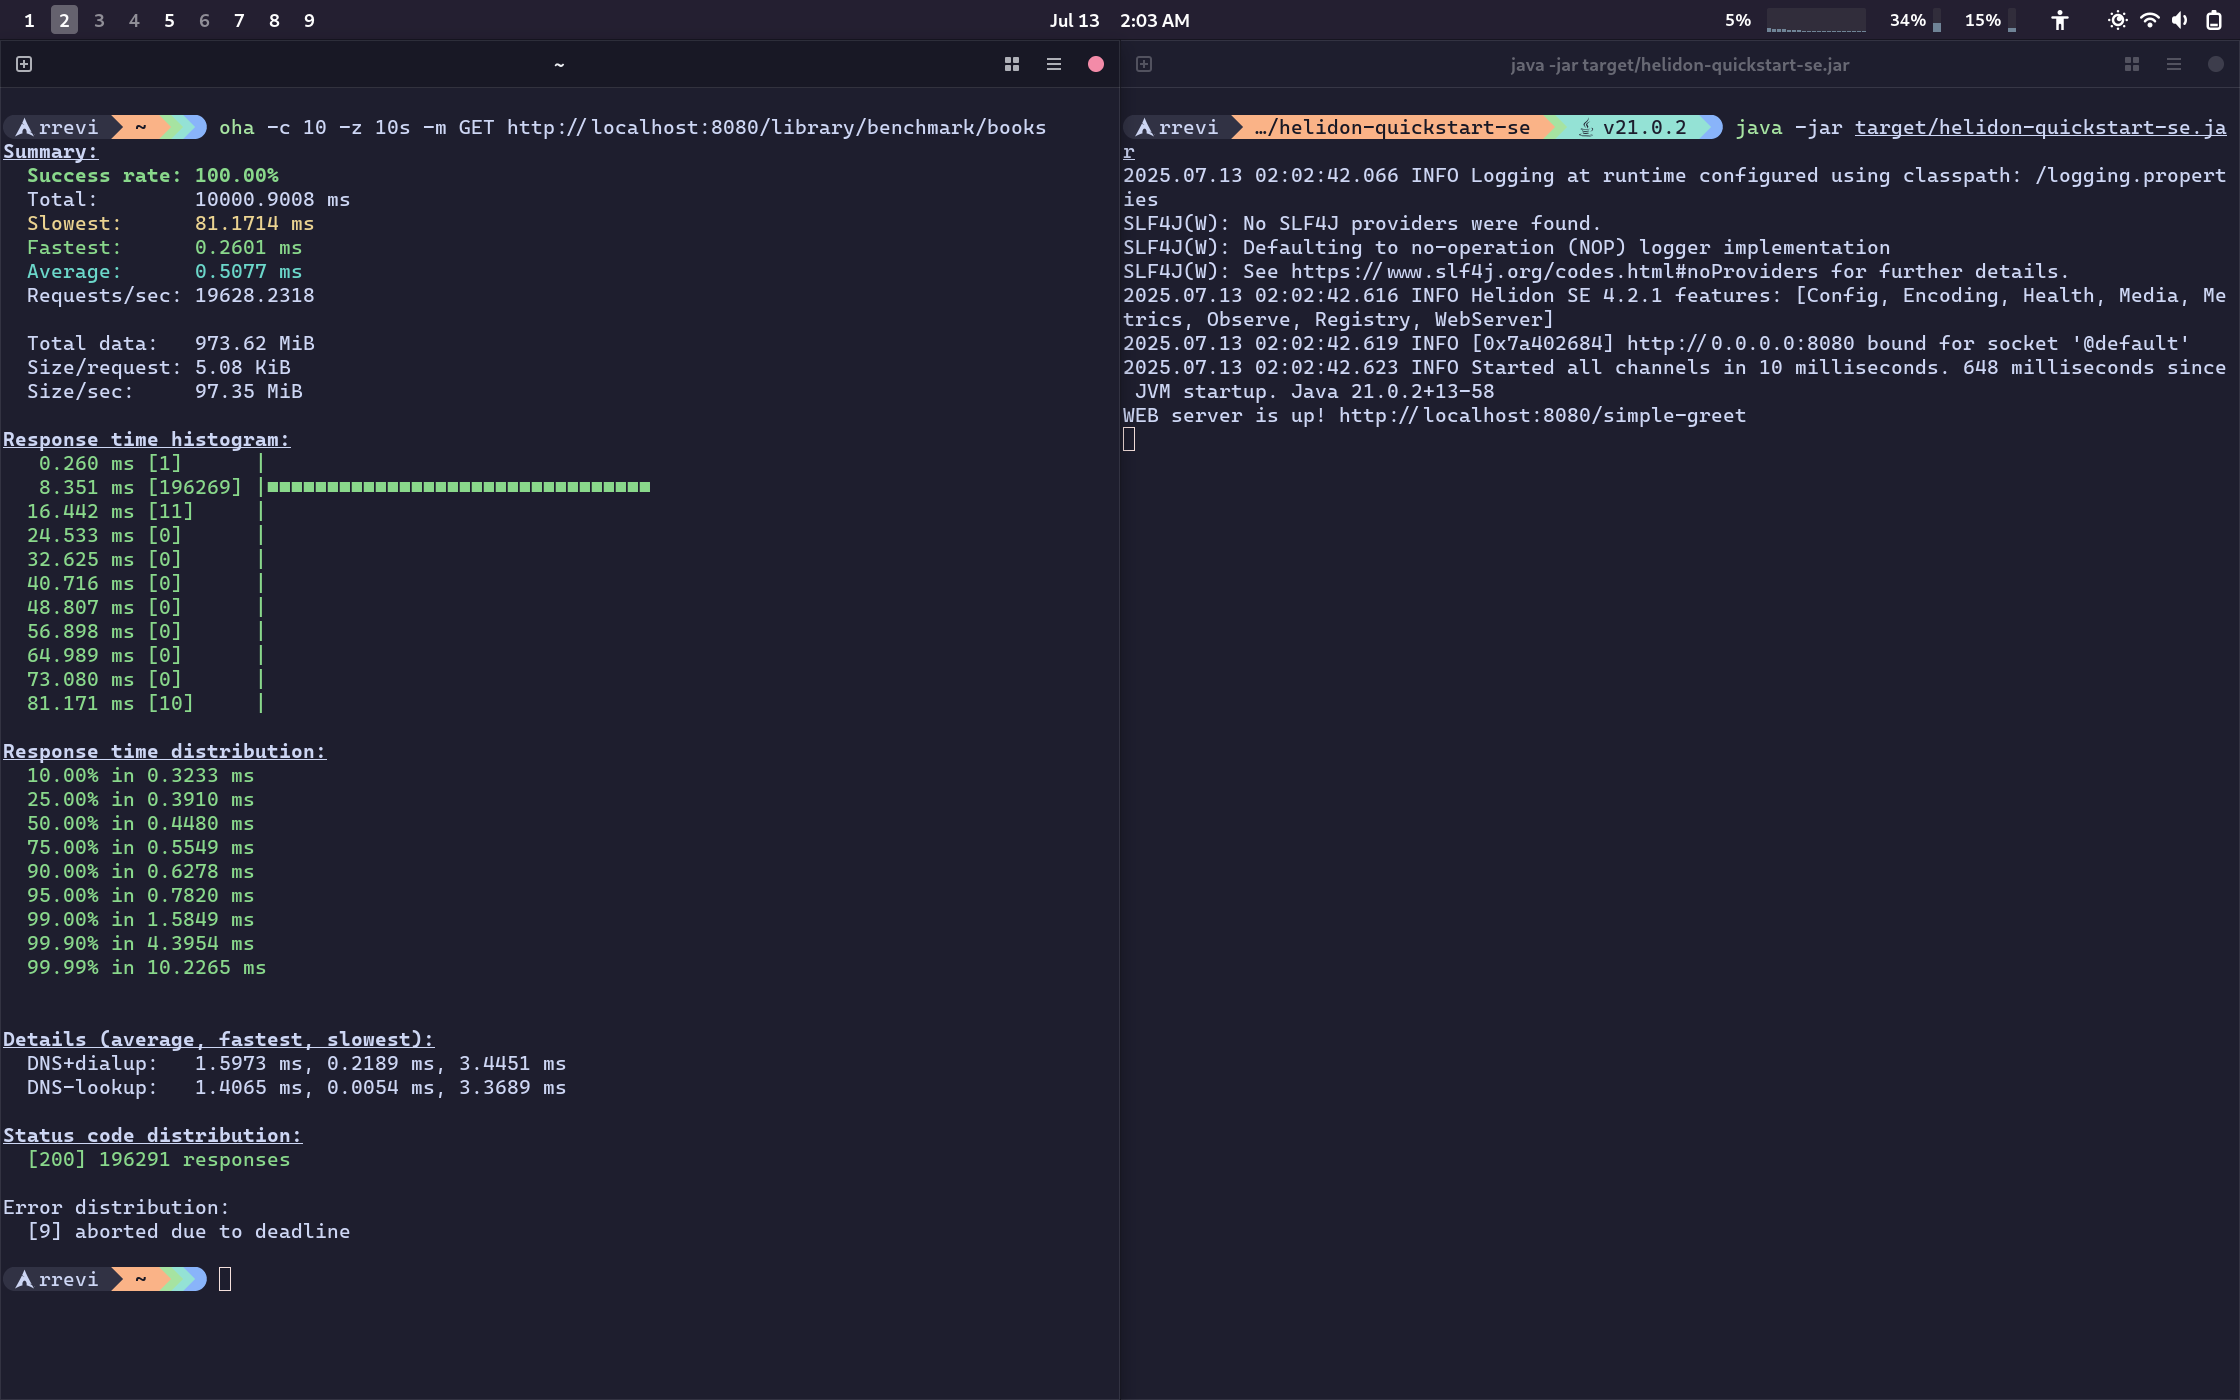This screenshot has width=2240, height=1400.
Task: Click the http://0.0.0.0:8080 bound address
Action: tap(1740, 344)
